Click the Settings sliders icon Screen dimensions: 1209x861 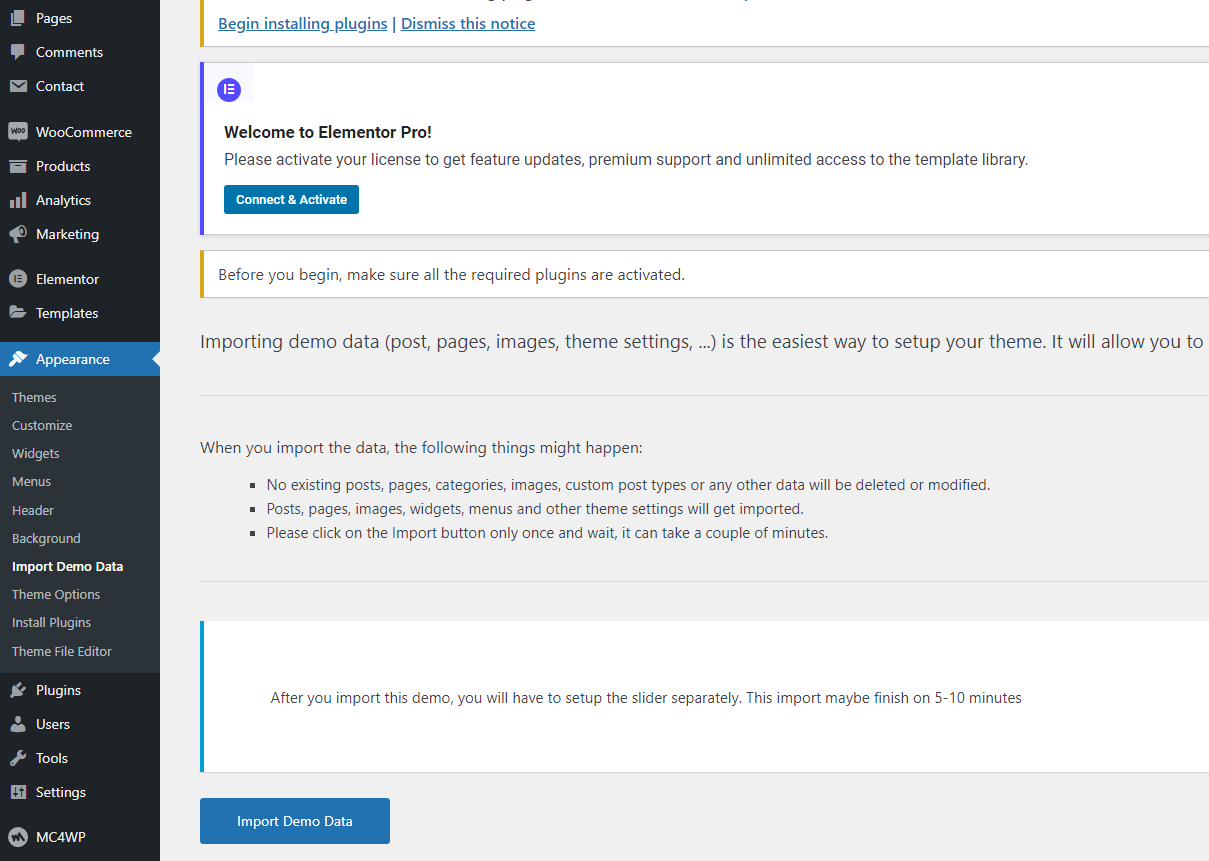[18, 792]
